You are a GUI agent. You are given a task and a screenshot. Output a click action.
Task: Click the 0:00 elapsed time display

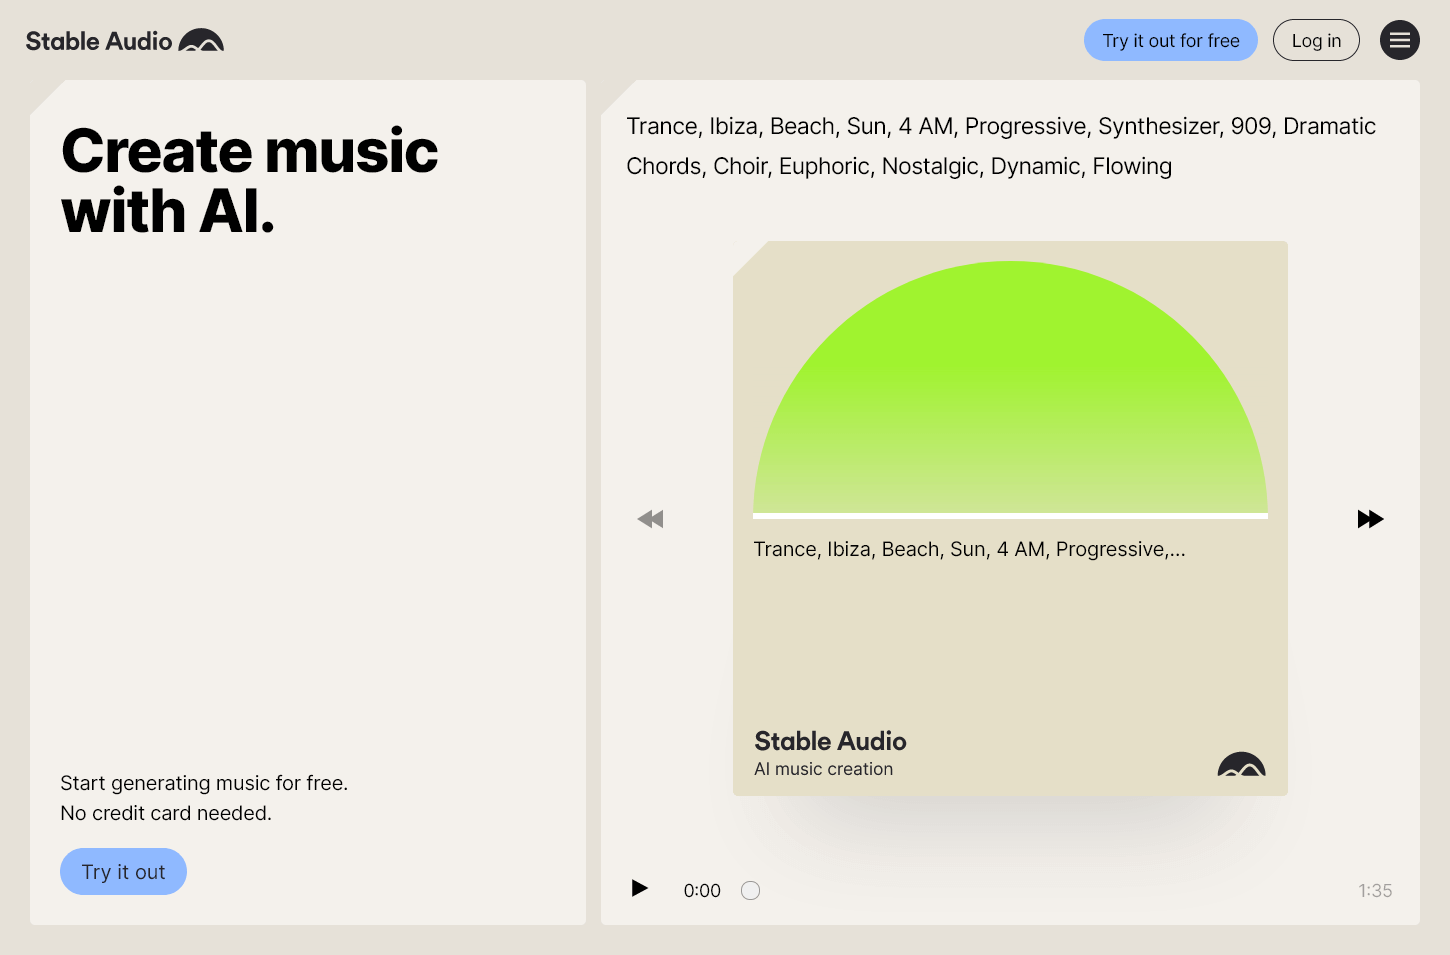point(702,890)
